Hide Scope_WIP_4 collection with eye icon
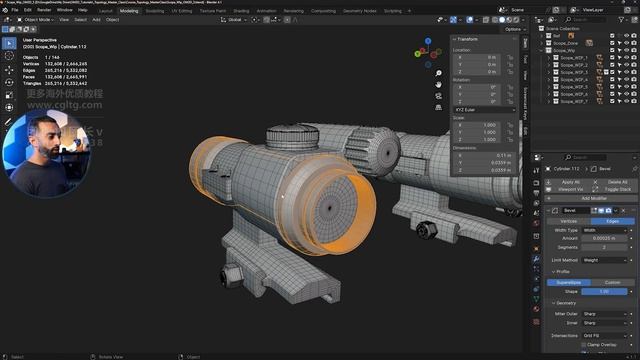Viewport: 640px width, 360px height. (627, 80)
